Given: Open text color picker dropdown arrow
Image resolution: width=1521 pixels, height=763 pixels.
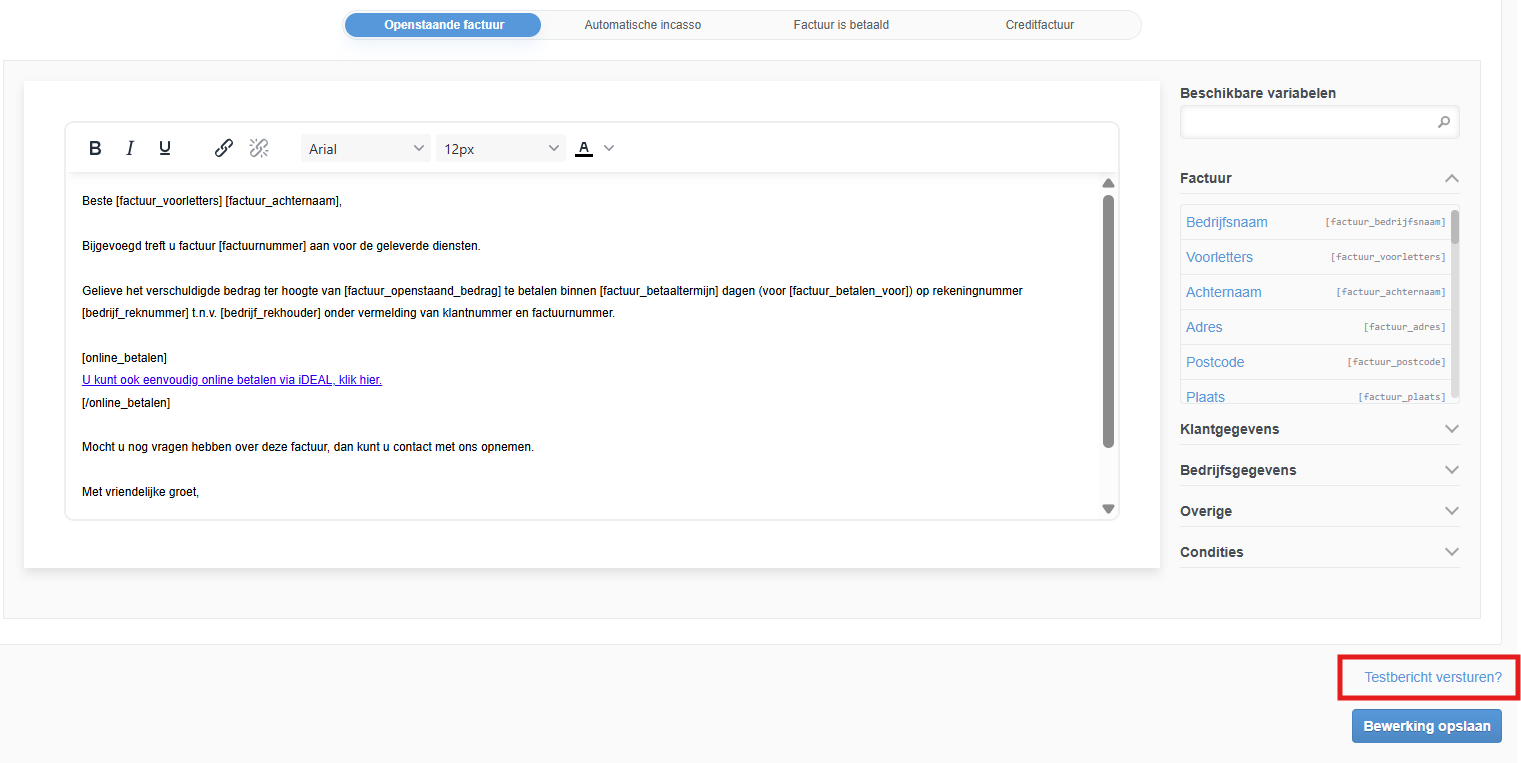Looking at the screenshot, I should click(x=609, y=148).
